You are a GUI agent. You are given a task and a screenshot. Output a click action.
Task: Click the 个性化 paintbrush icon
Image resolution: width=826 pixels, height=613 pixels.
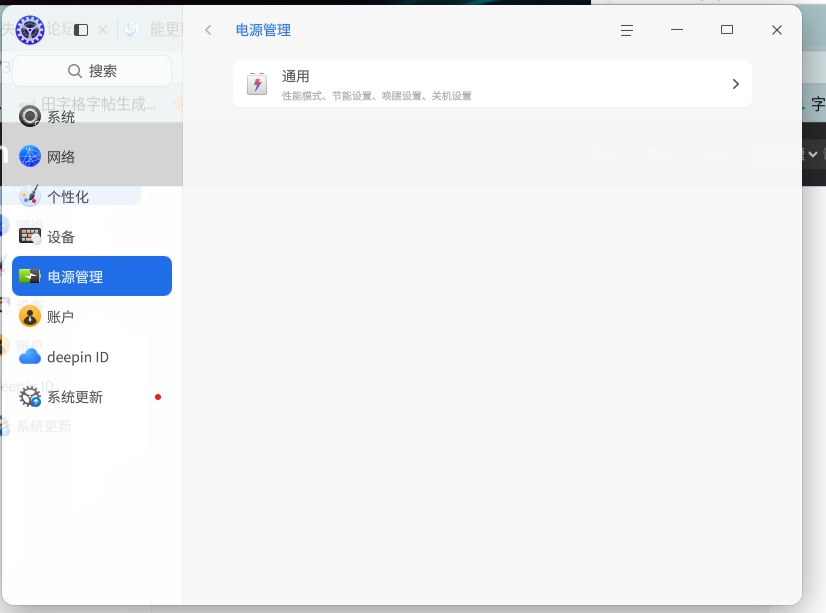tap(30, 196)
